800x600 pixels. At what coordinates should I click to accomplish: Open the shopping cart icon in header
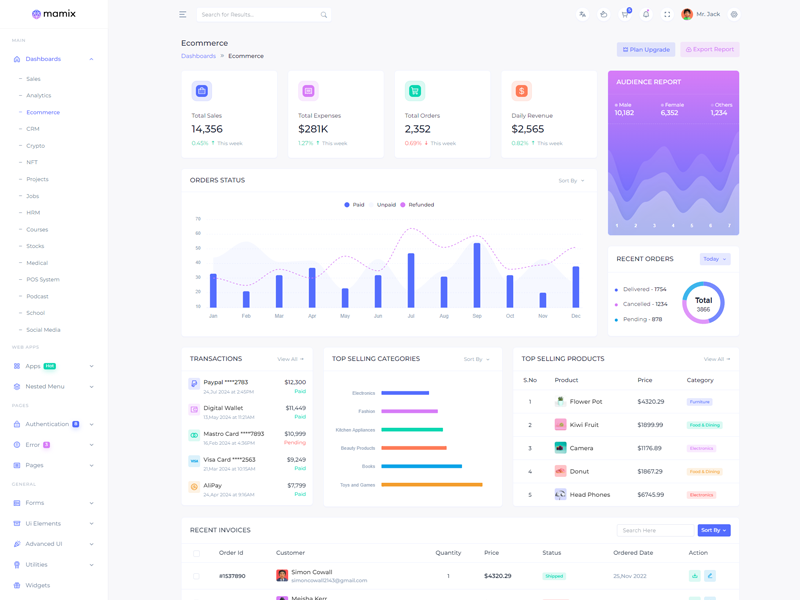tap(625, 15)
